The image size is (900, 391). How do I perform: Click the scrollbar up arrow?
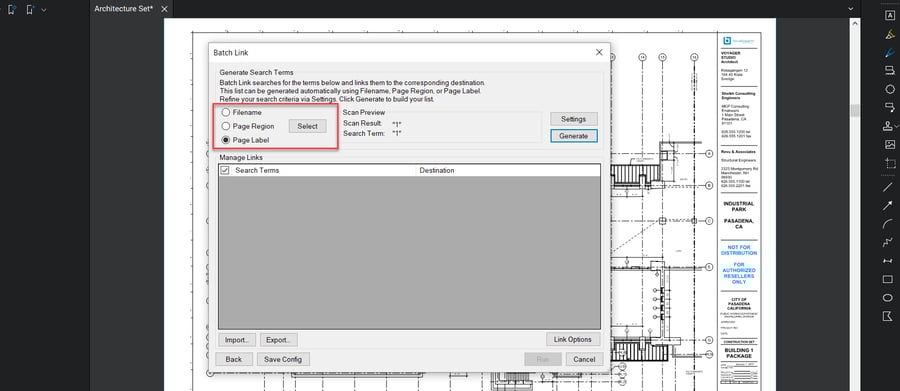click(855, 24)
